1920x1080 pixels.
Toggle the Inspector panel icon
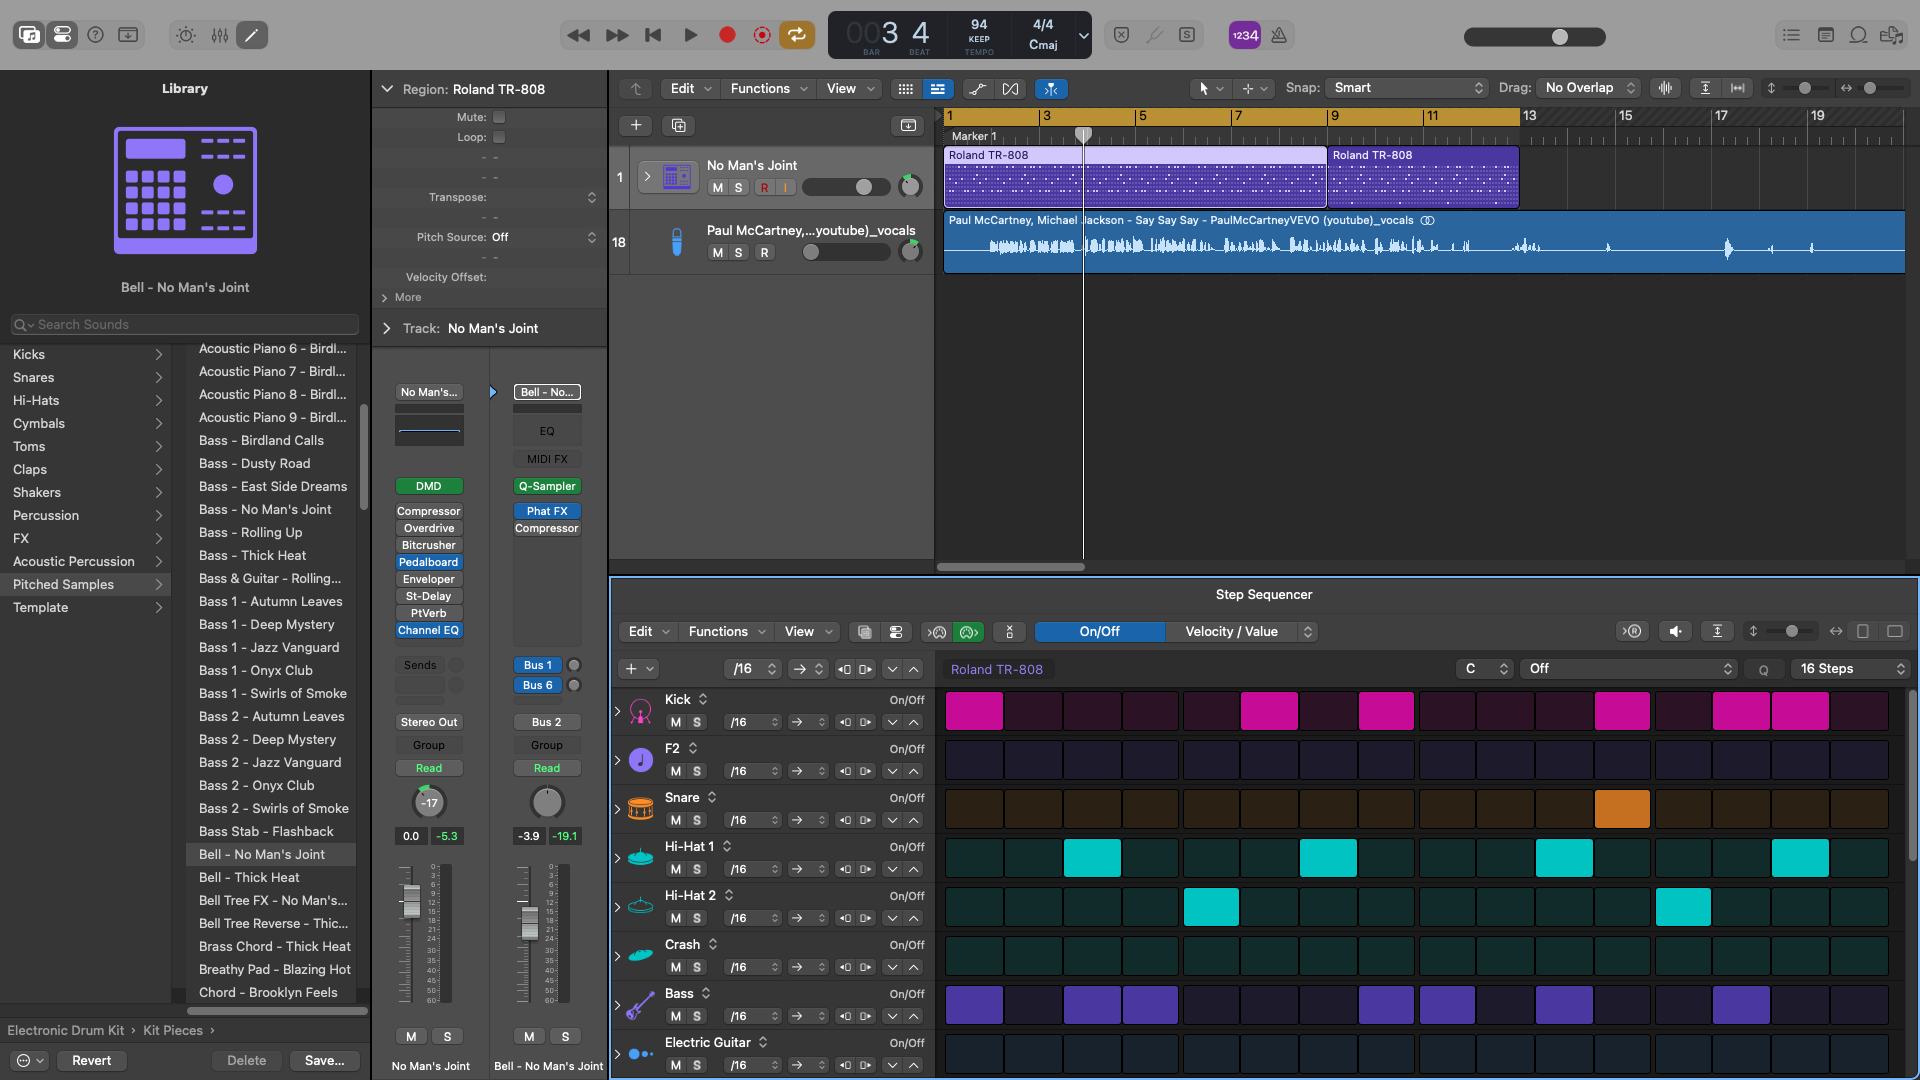[x=62, y=35]
